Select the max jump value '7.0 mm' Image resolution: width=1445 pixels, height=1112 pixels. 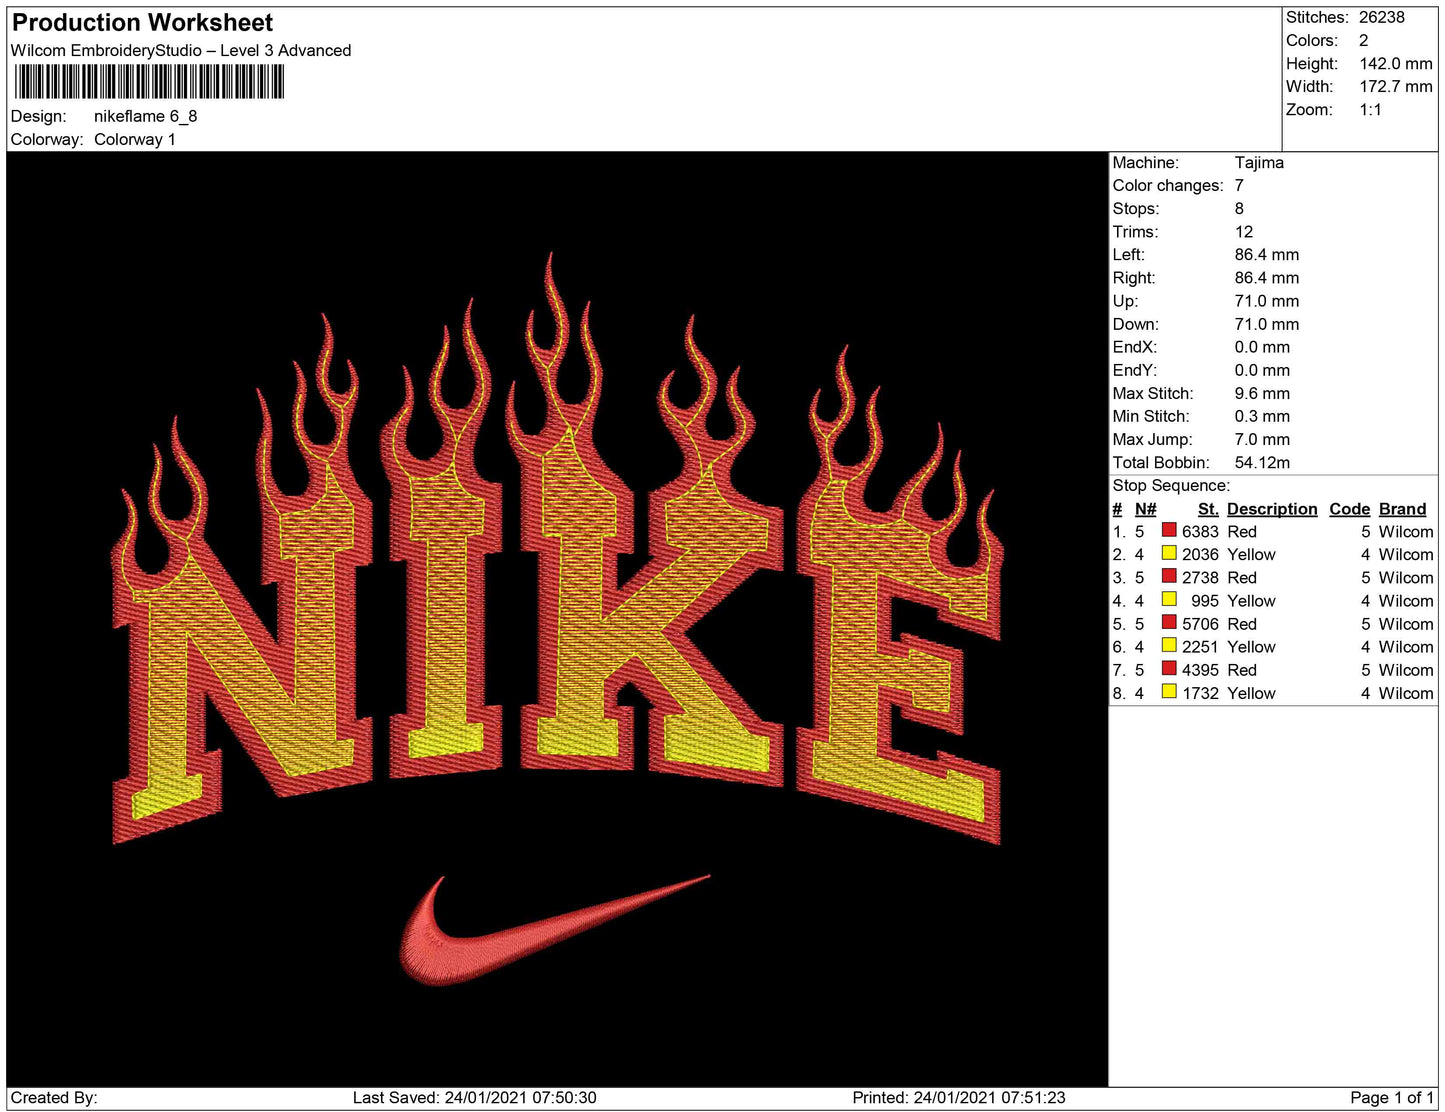tap(1262, 439)
